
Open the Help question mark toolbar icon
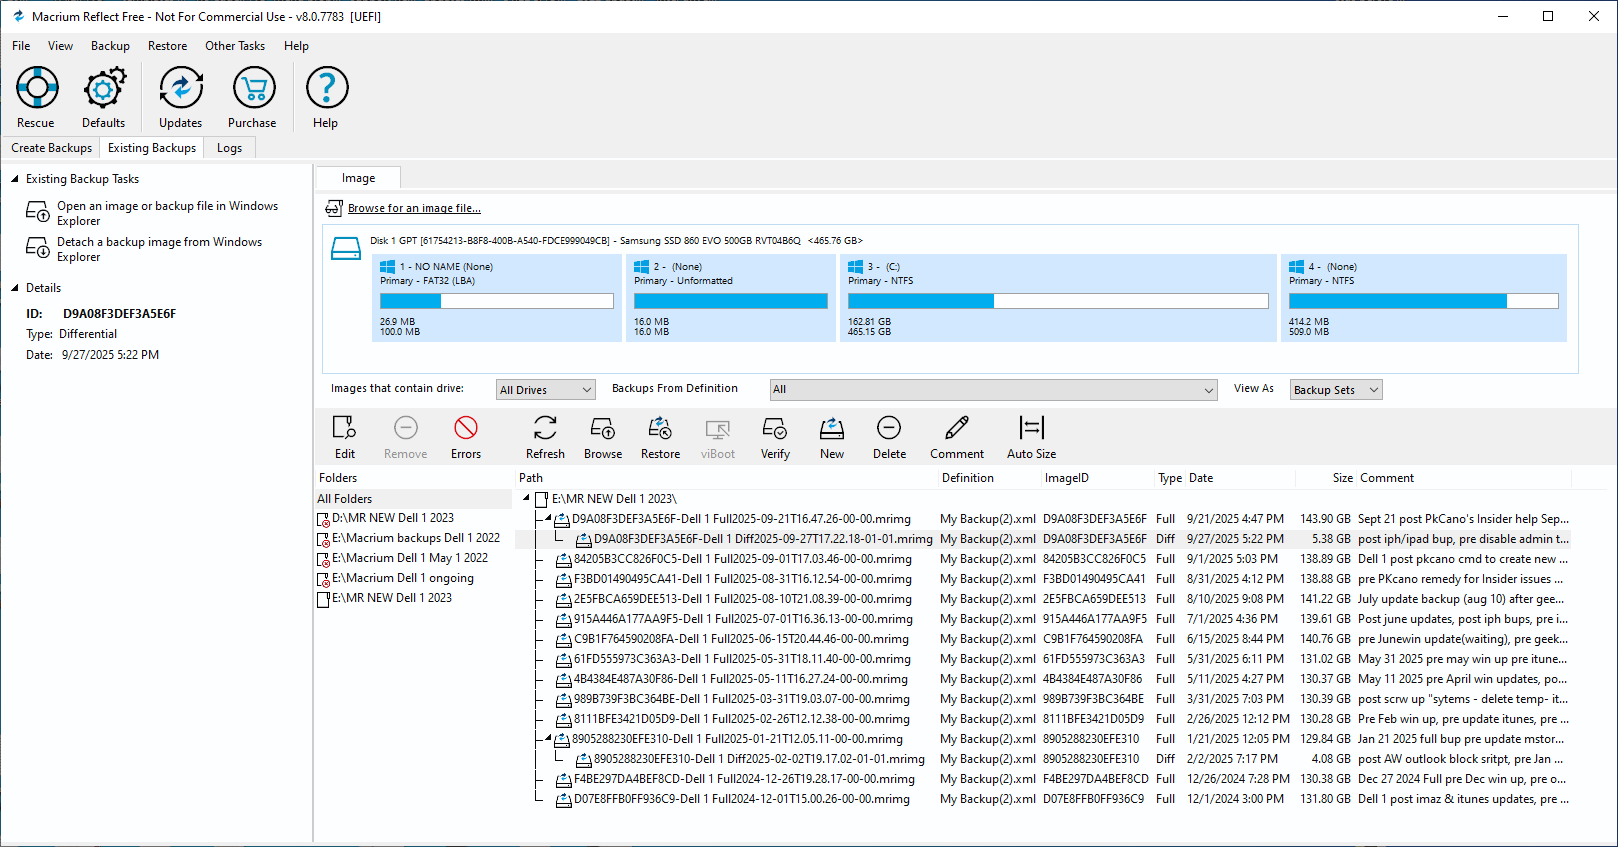click(326, 97)
